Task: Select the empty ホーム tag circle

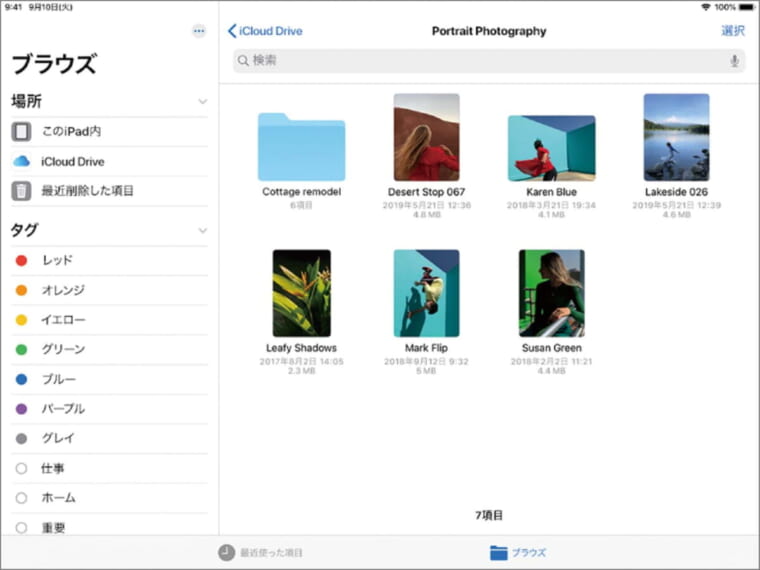Action: click(x=22, y=498)
